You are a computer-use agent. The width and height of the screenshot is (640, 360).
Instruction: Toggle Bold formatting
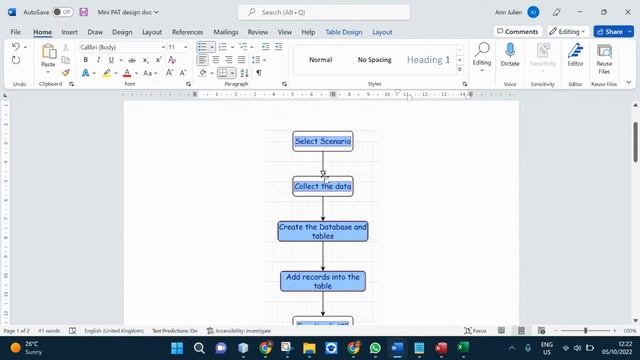coord(85,60)
